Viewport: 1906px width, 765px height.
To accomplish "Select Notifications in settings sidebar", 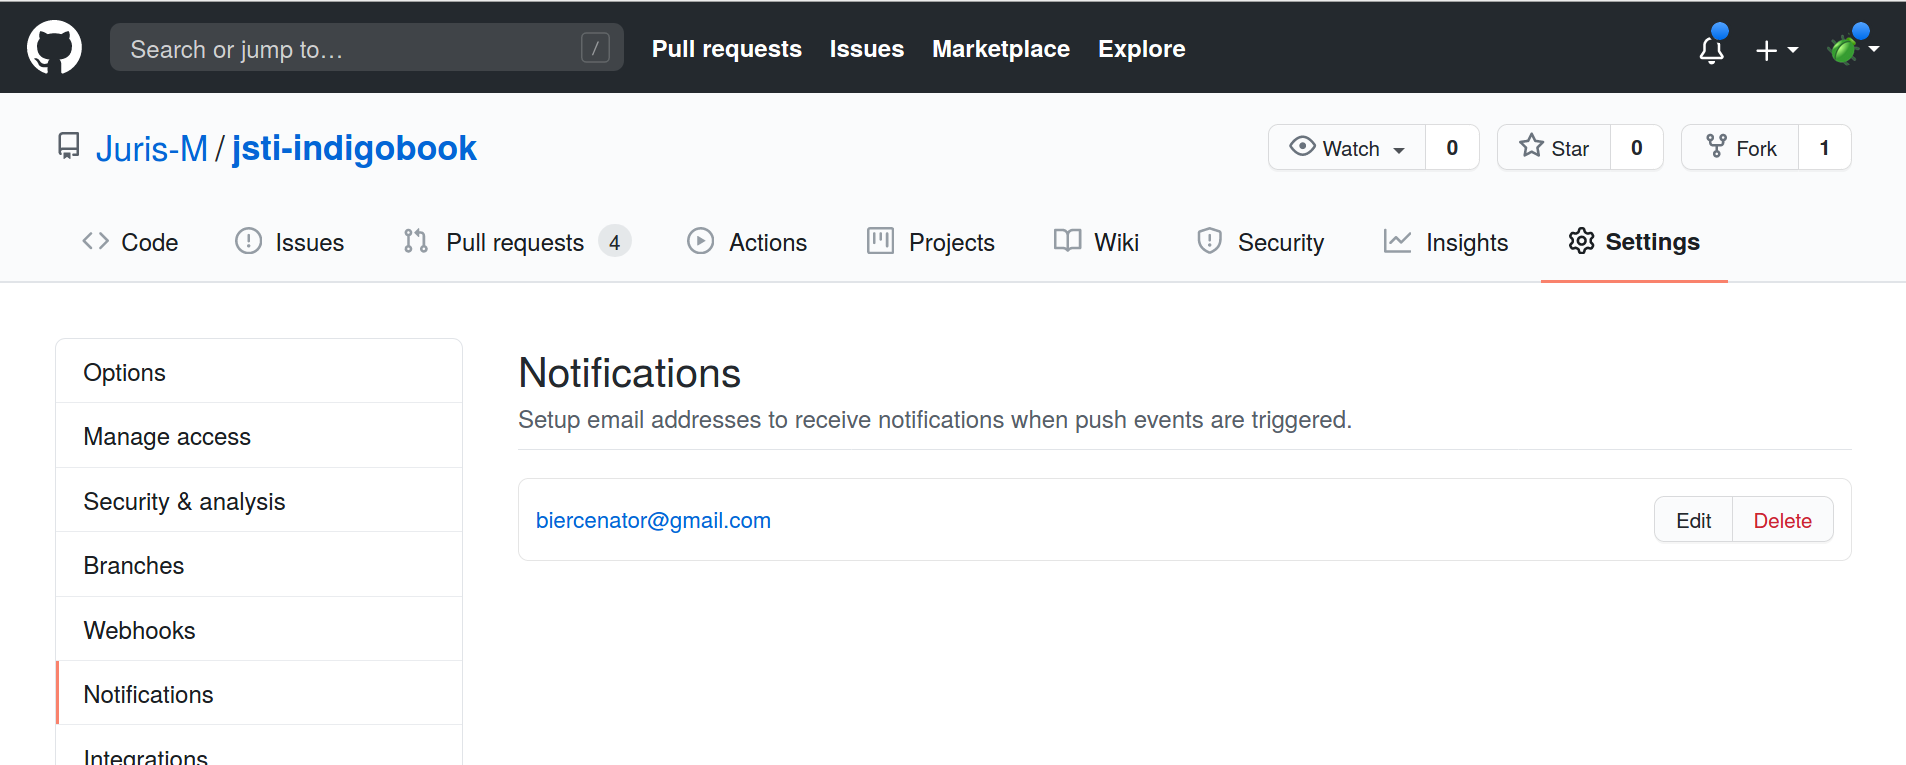I will (x=259, y=694).
